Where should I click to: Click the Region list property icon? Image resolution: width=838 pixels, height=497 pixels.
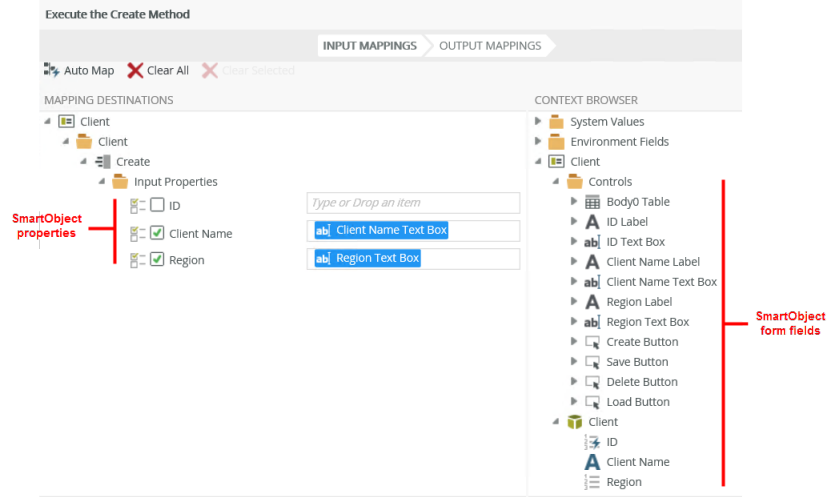[x=592, y=482]
